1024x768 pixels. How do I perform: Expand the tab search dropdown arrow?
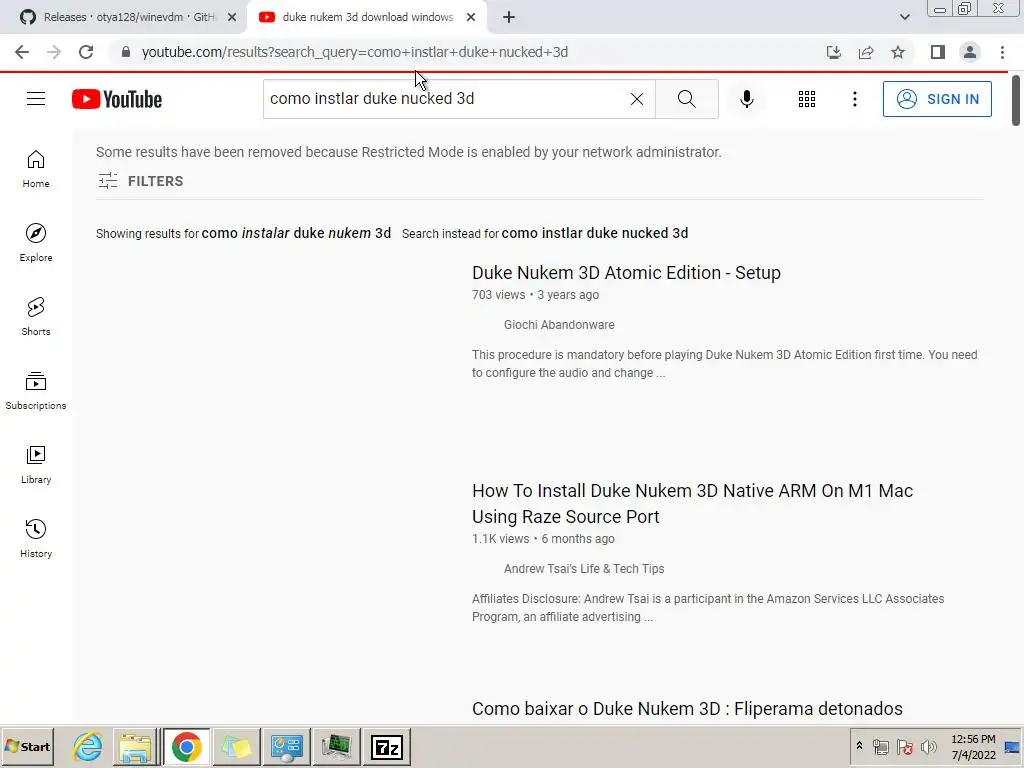click(x=904, y=17)
